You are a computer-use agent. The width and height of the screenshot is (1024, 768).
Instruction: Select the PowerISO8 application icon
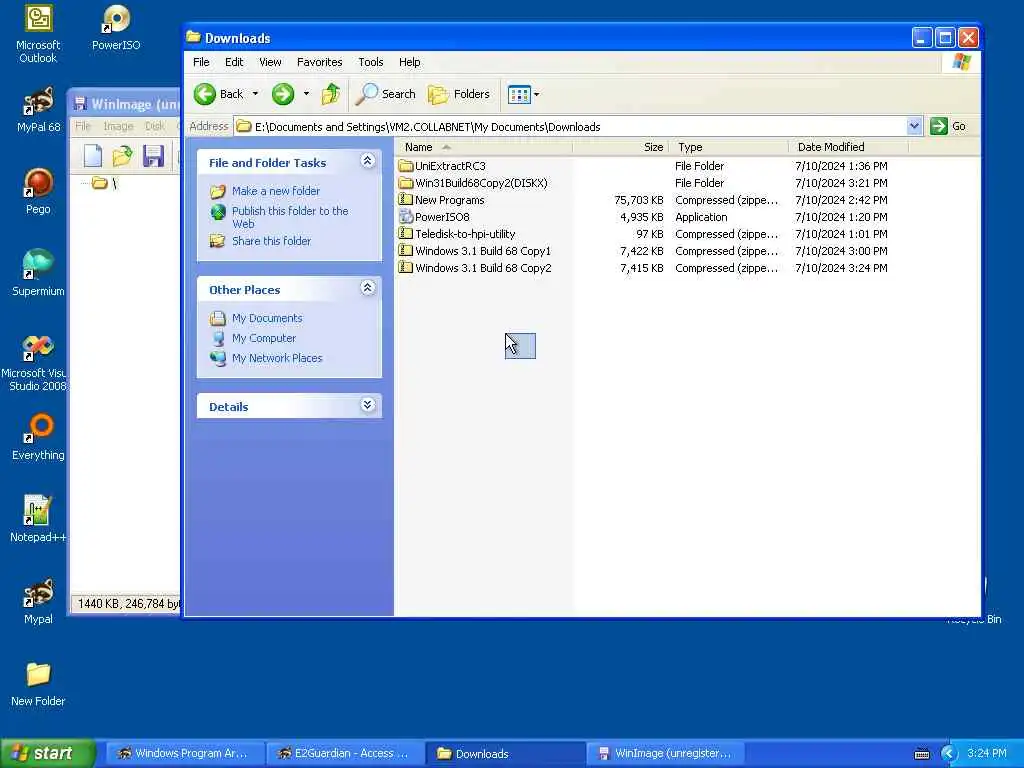[406, 216]
